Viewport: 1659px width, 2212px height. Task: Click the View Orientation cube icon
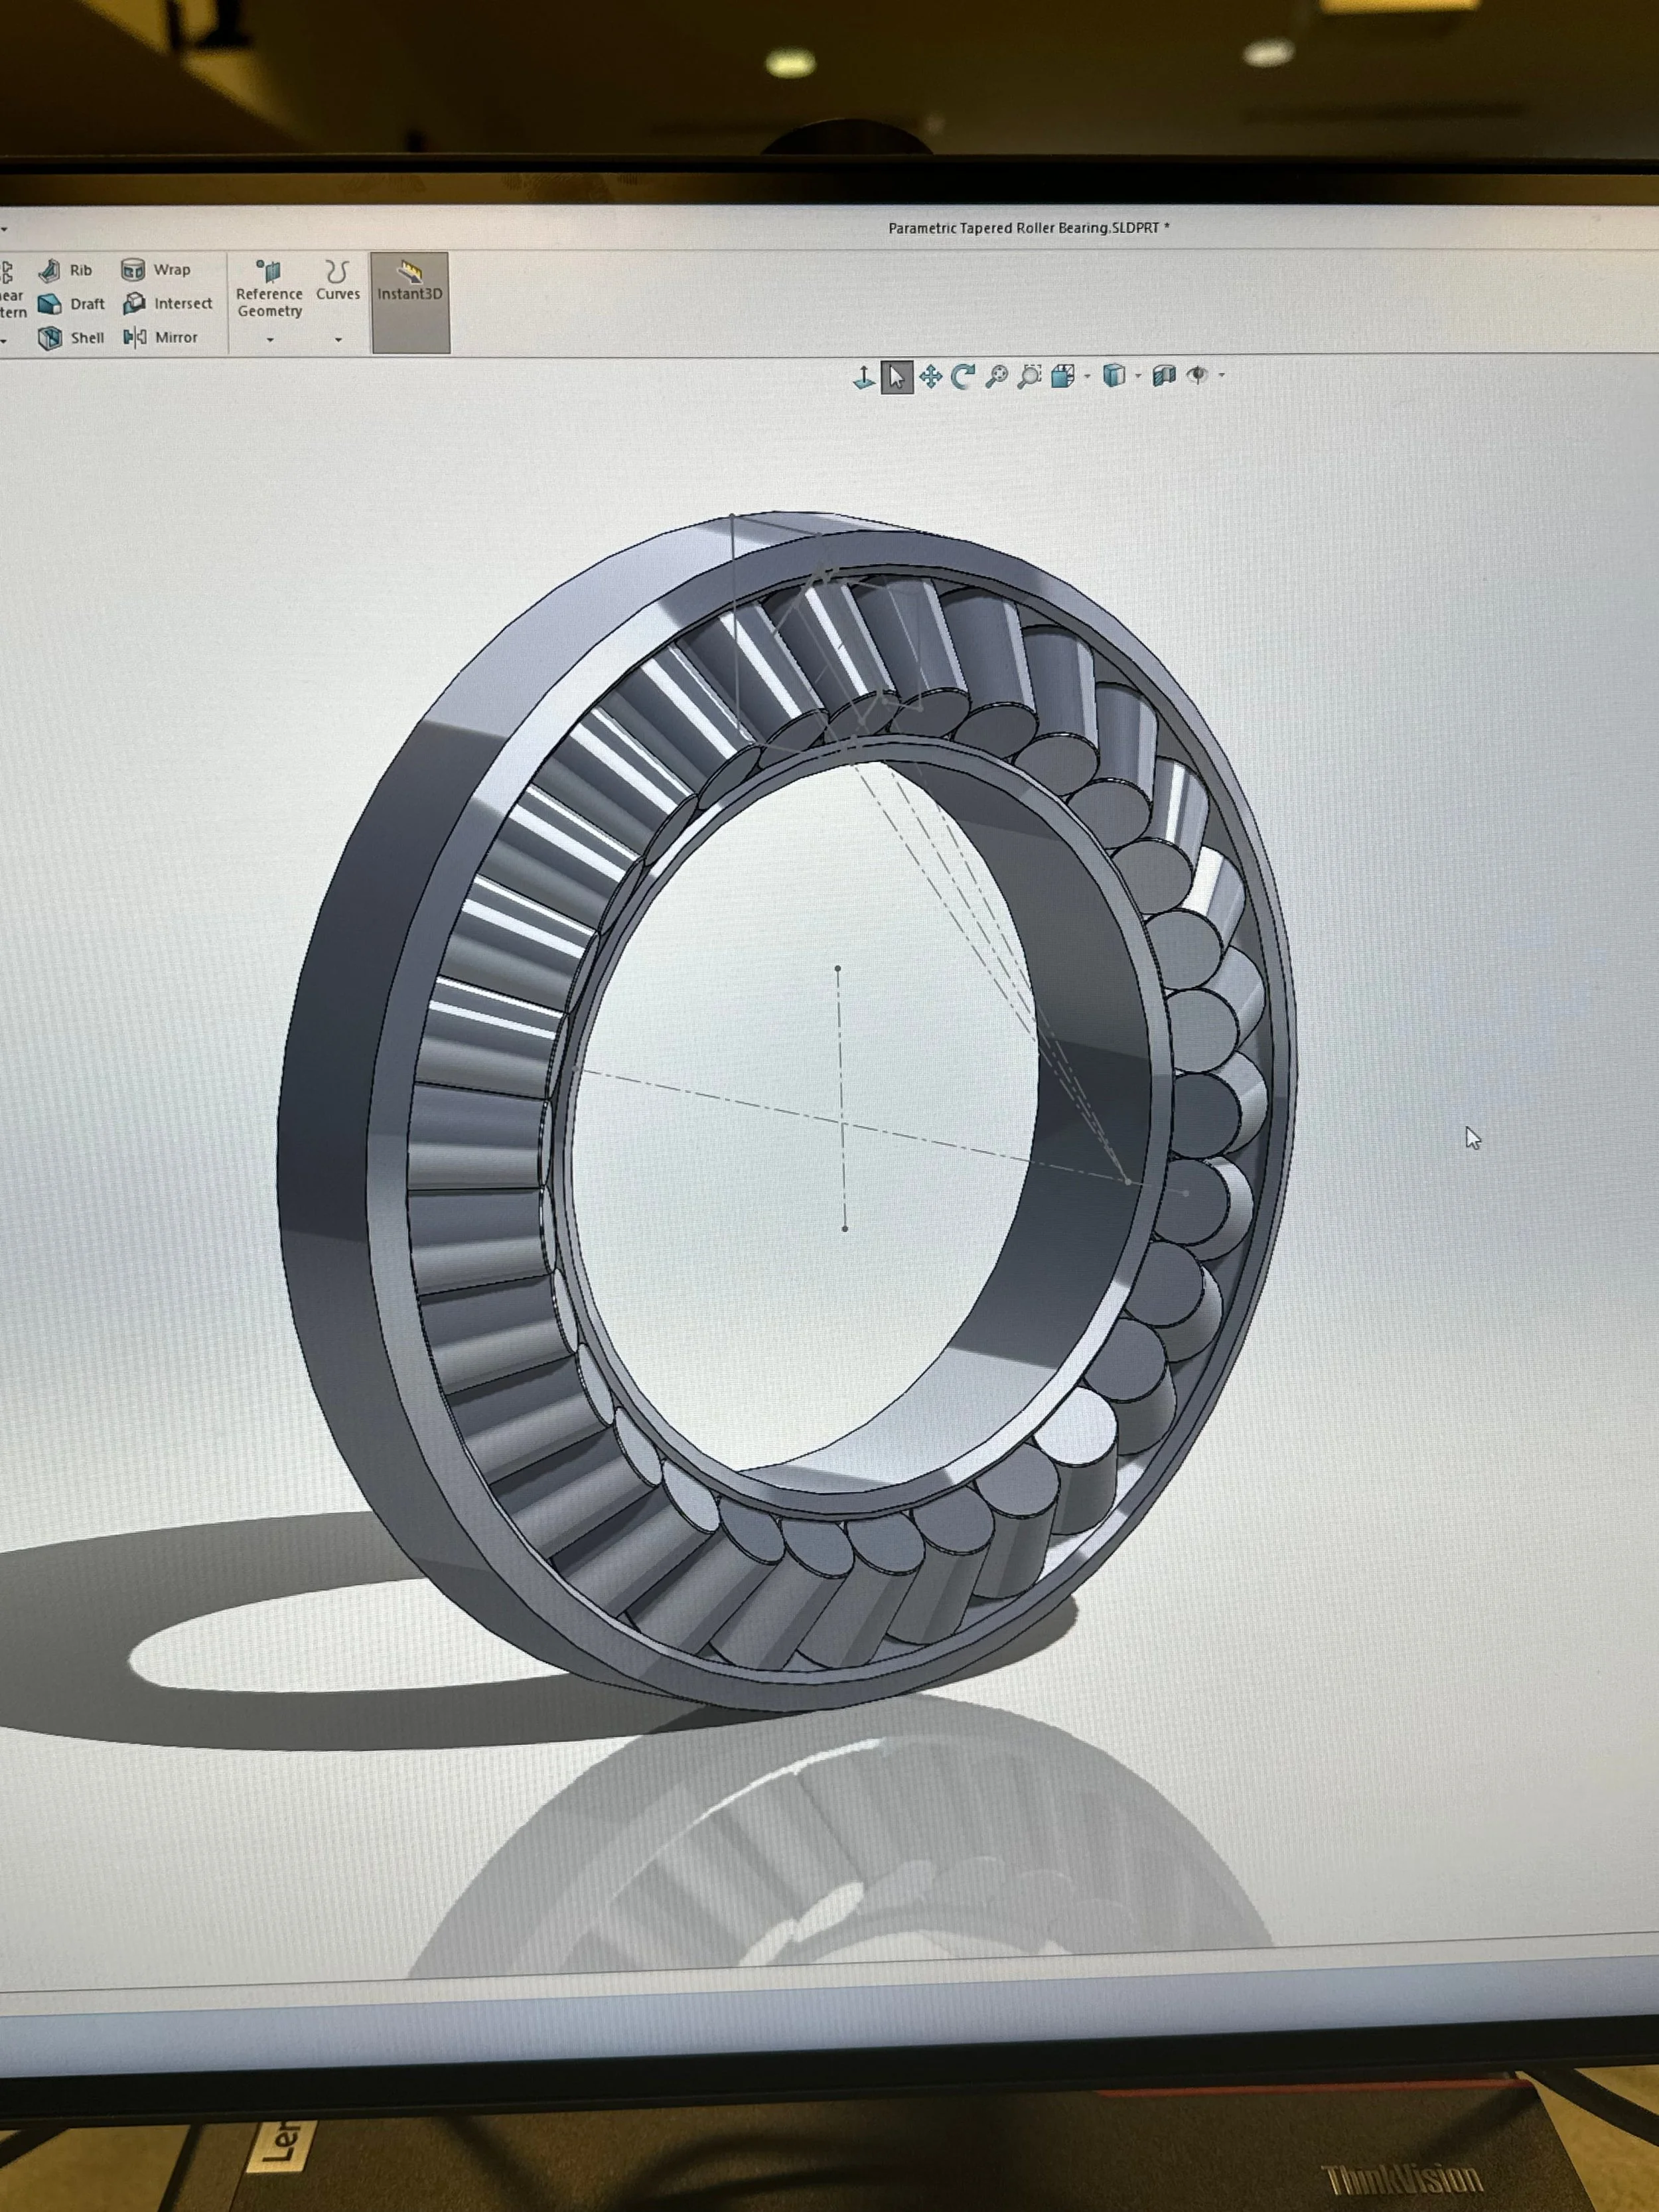[1063, 376]
